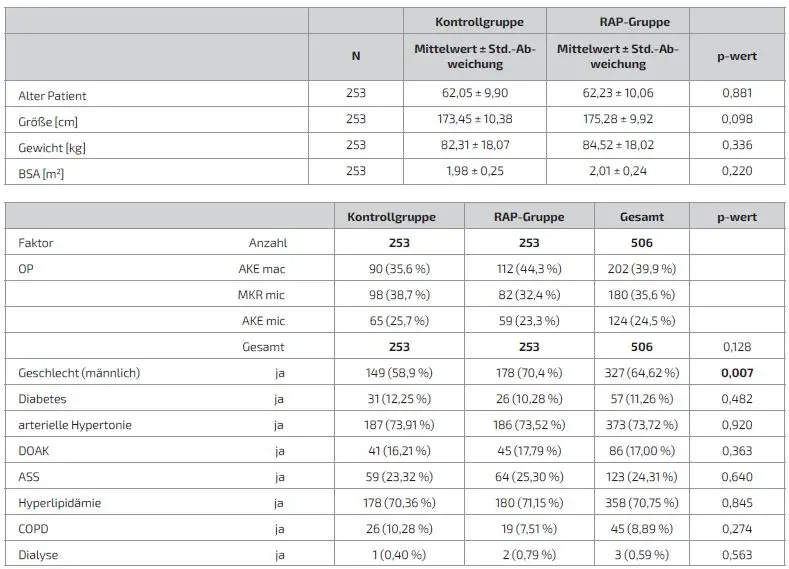Select the "ASS" row label
Viewport: 789px width, 569px height.
tap(31, 477)
